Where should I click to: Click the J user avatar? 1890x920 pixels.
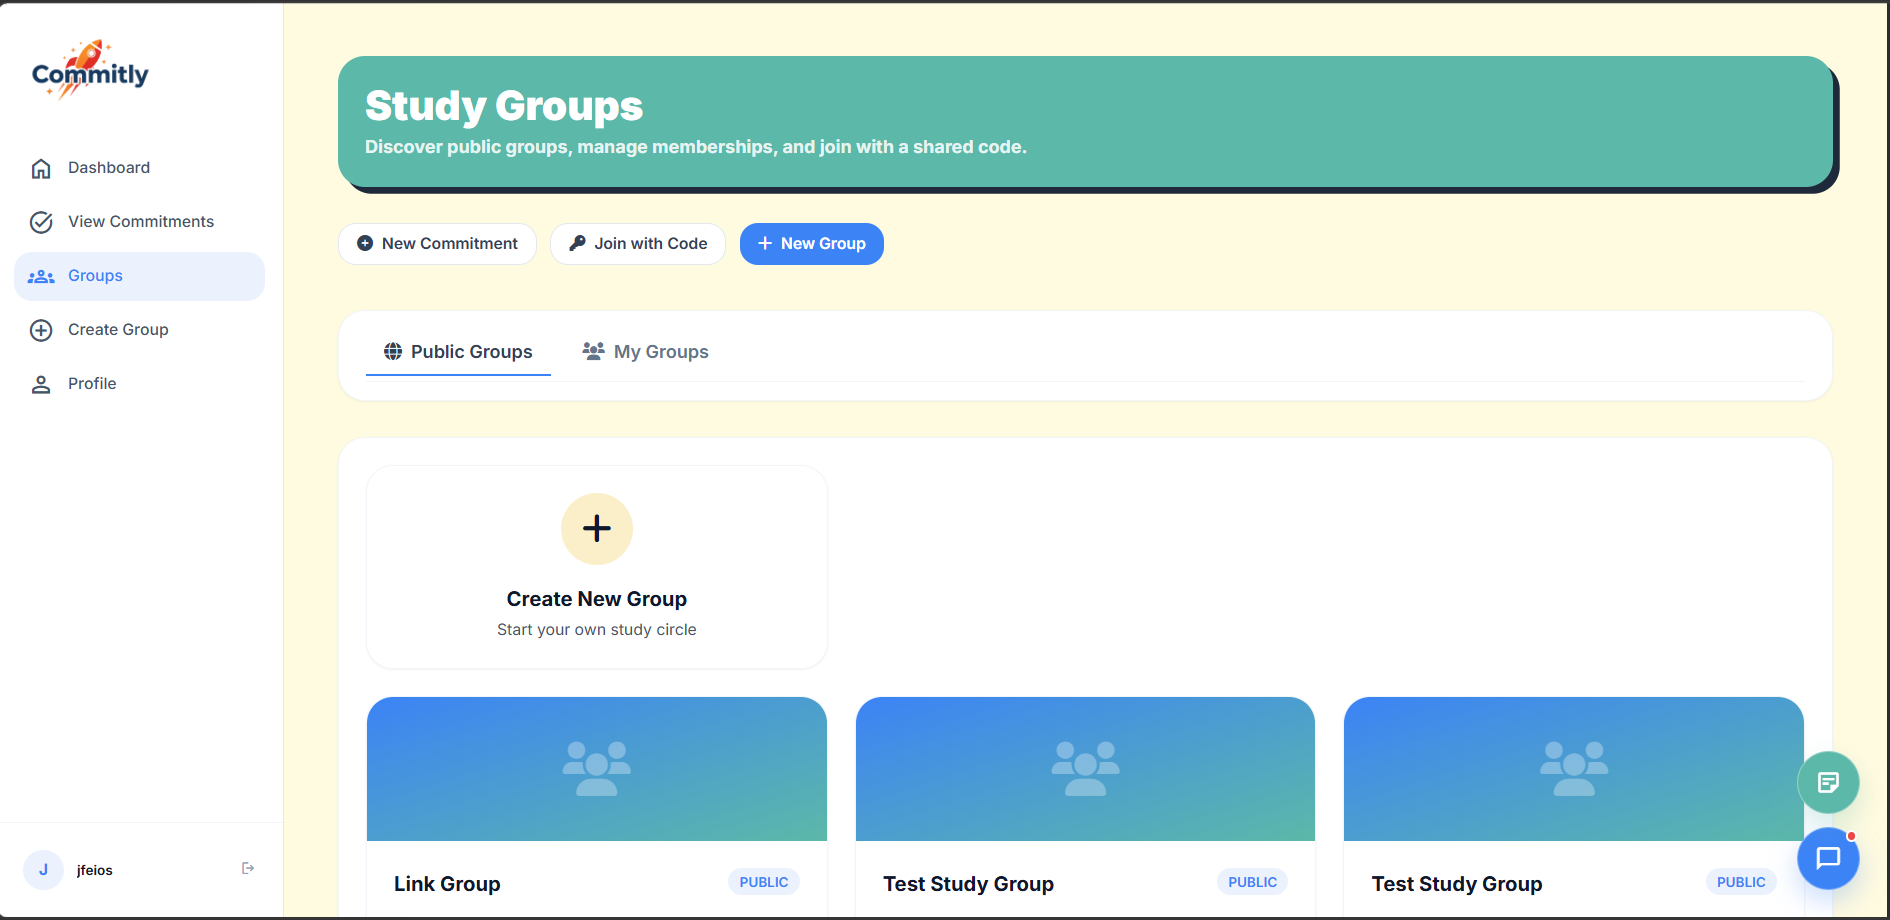43,870
